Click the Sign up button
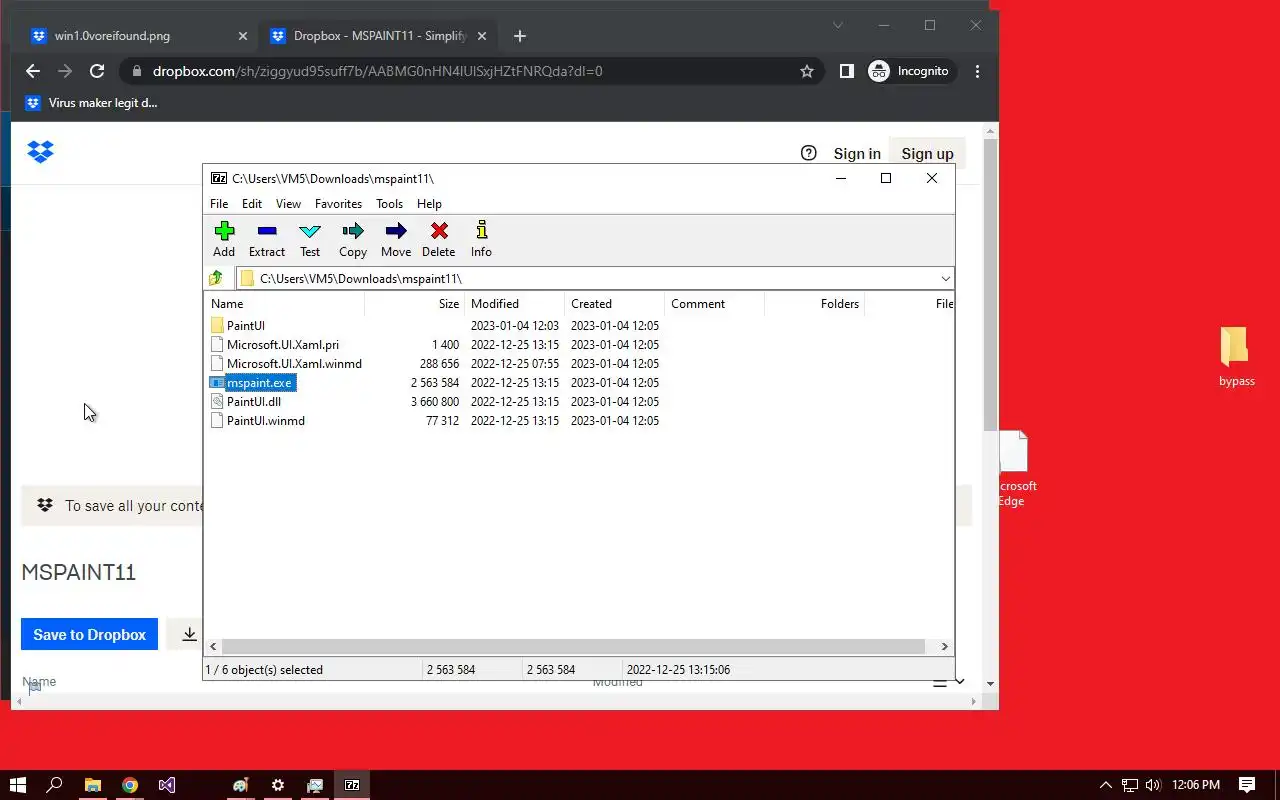 tap(927, 154)
